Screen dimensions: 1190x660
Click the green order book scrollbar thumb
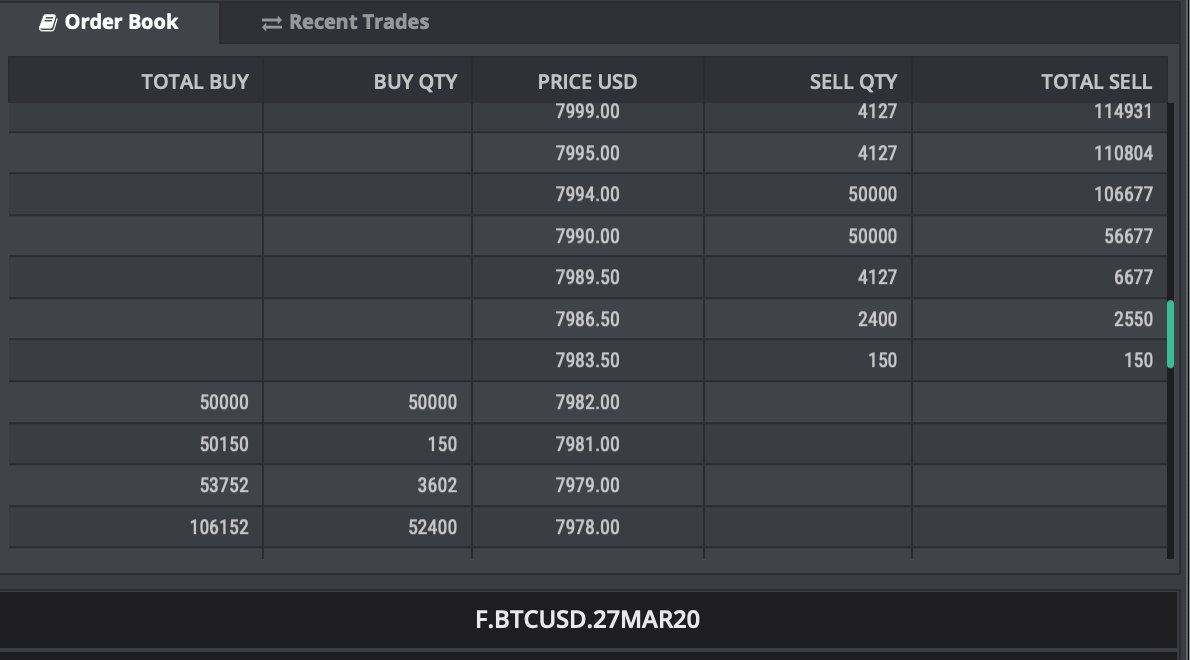point(1170,335)
